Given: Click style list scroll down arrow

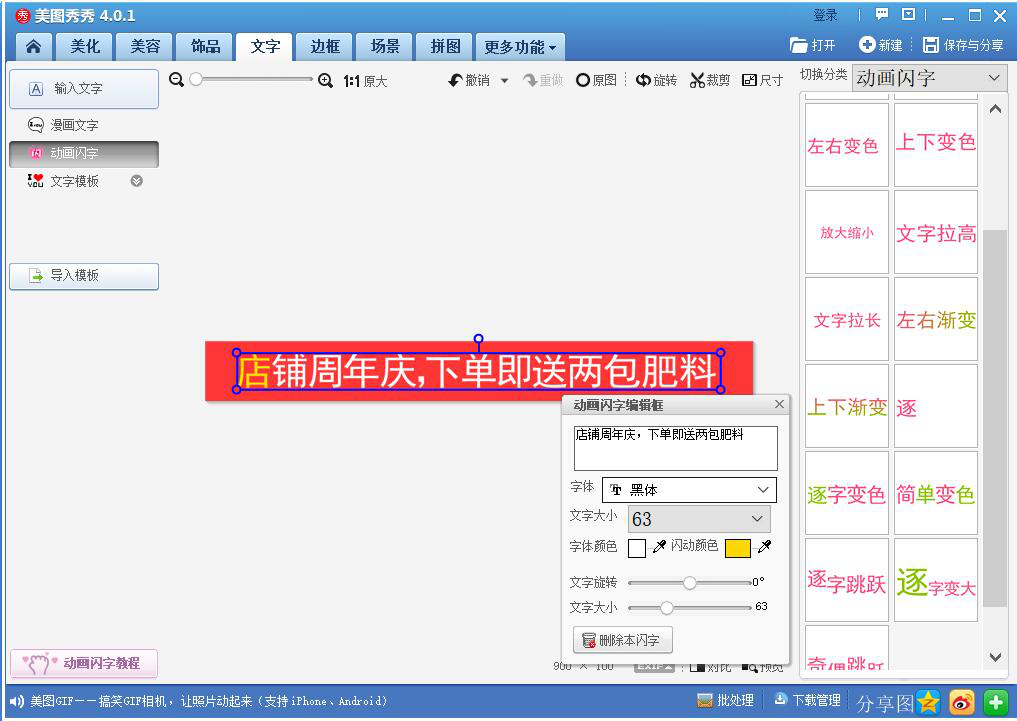Looking at the screenshot, I should point(995,657).
